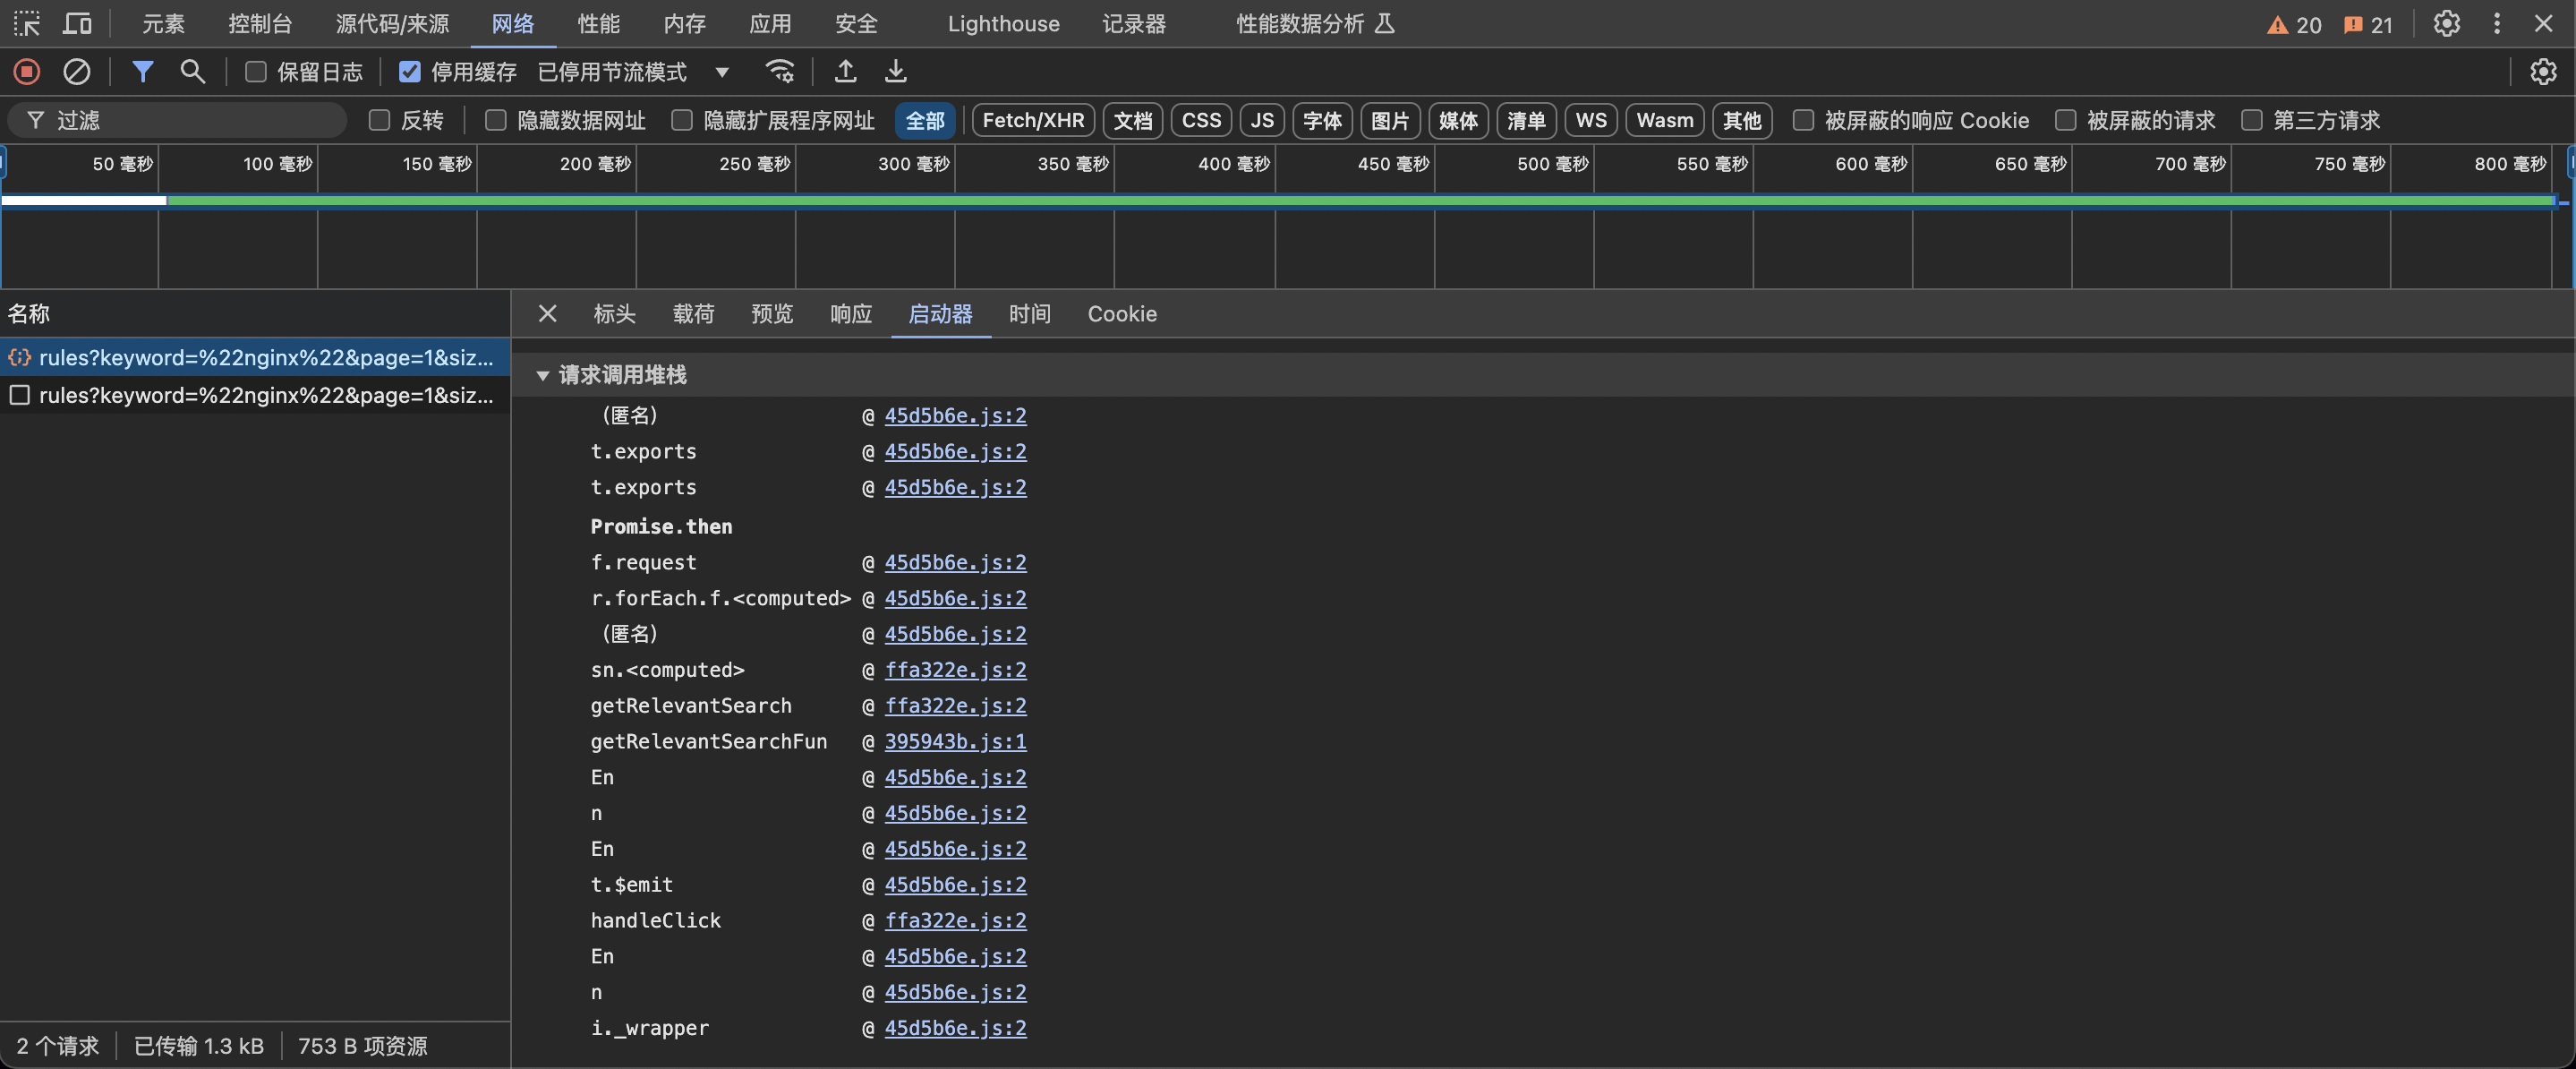This screenshot has height=1069, width=2576.
Task: Stop recording network log
Action: [27, 72]
